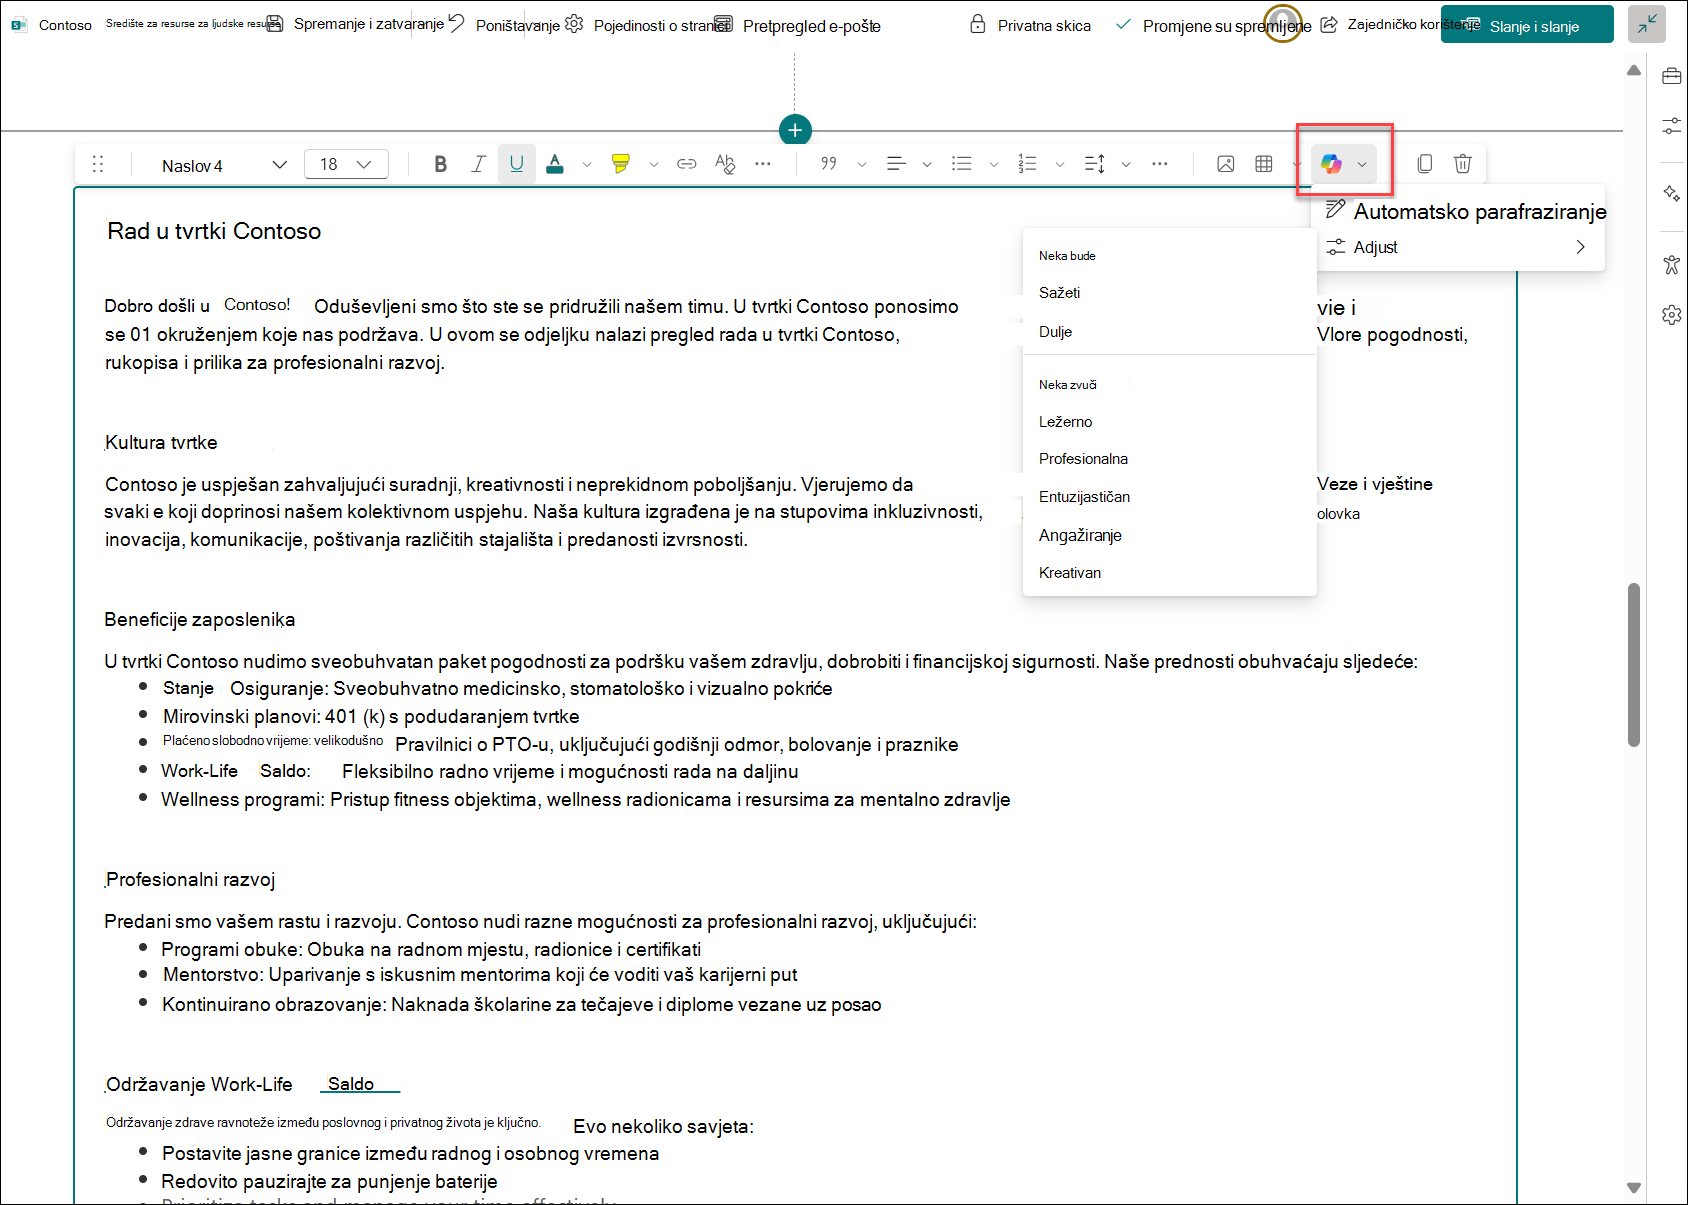Open the font size 18 dropdown
This screenshot has height=1205, width=1688.
tap(346, 164)
